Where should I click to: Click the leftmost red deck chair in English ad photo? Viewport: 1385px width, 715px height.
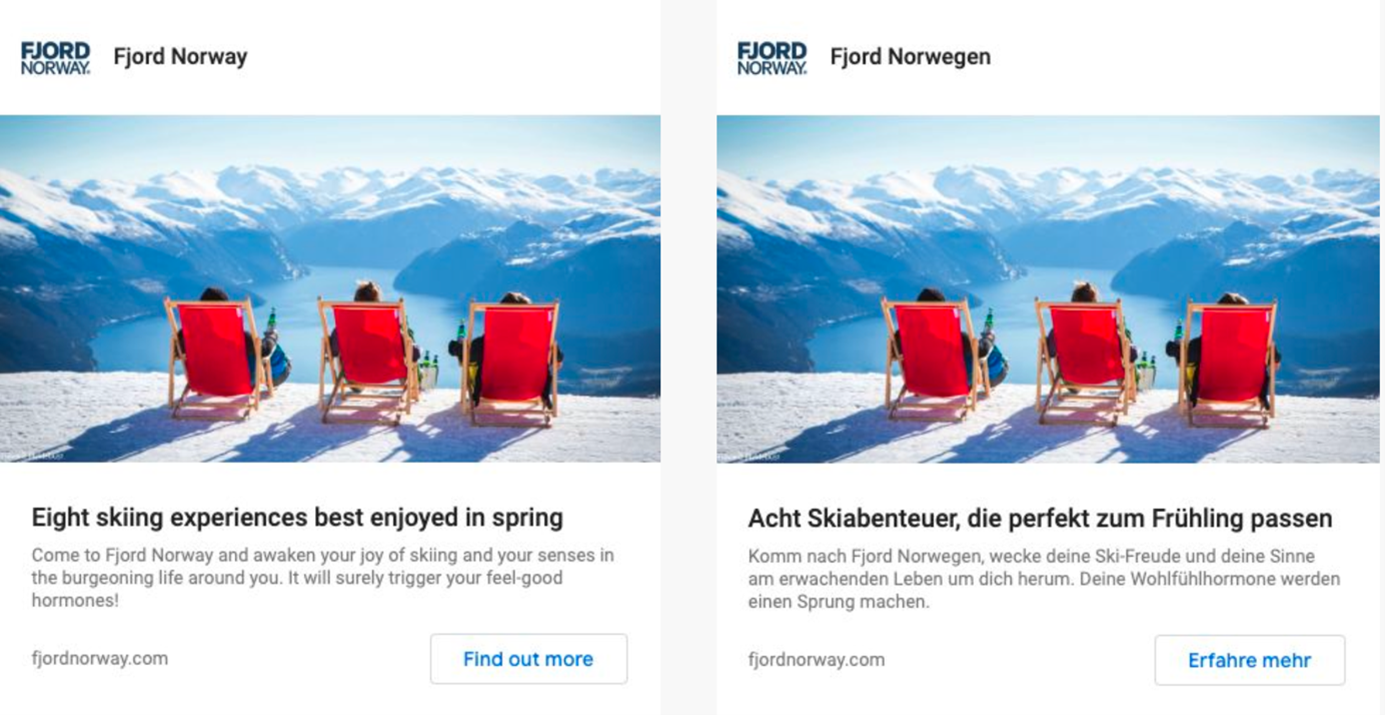point(216,352)
